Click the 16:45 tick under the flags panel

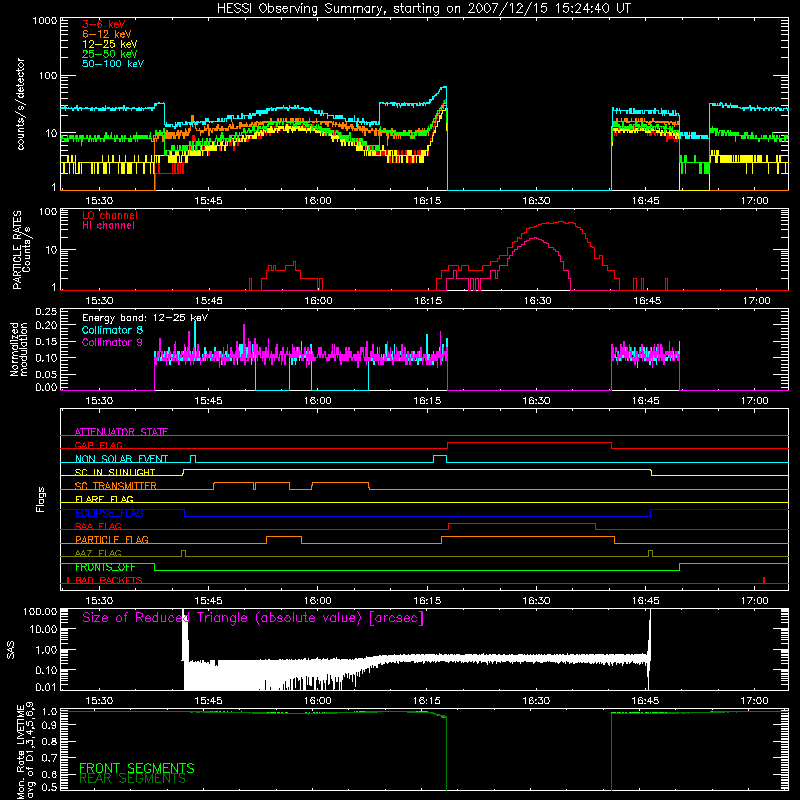tap(646, 601)
